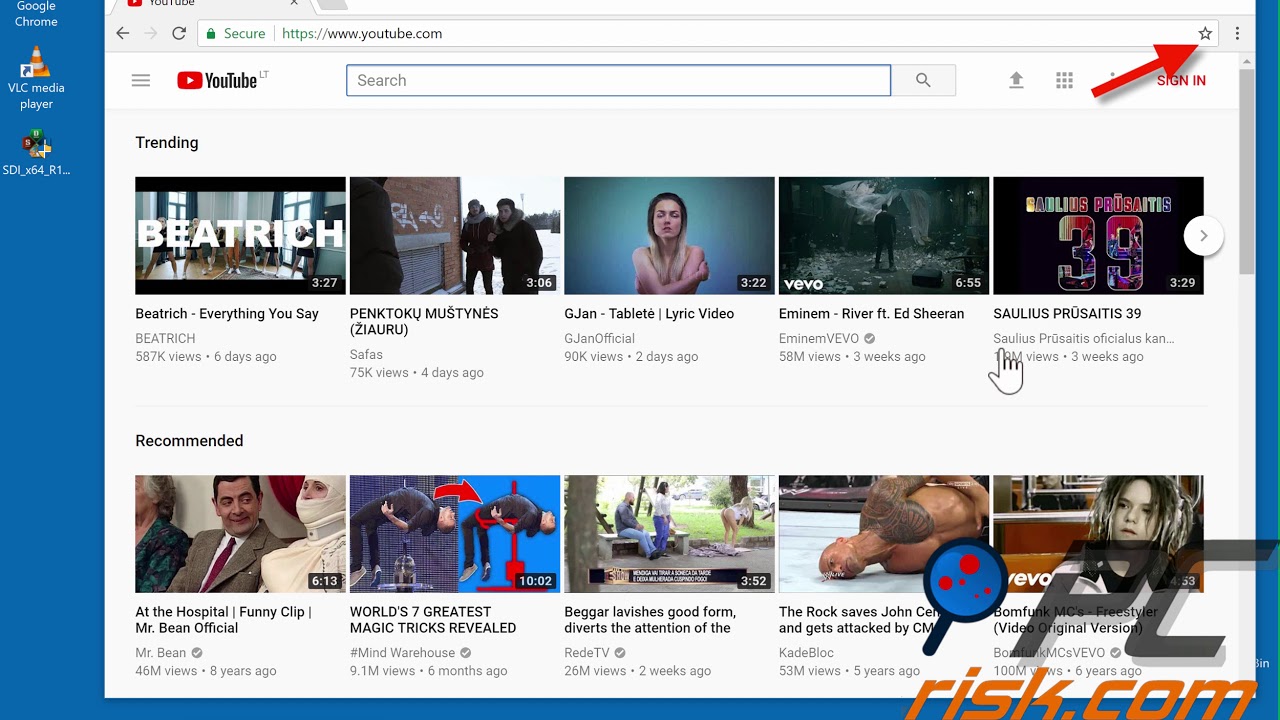
Task: Open YouTube hamburger guide menu
Action: coord(141,80)
